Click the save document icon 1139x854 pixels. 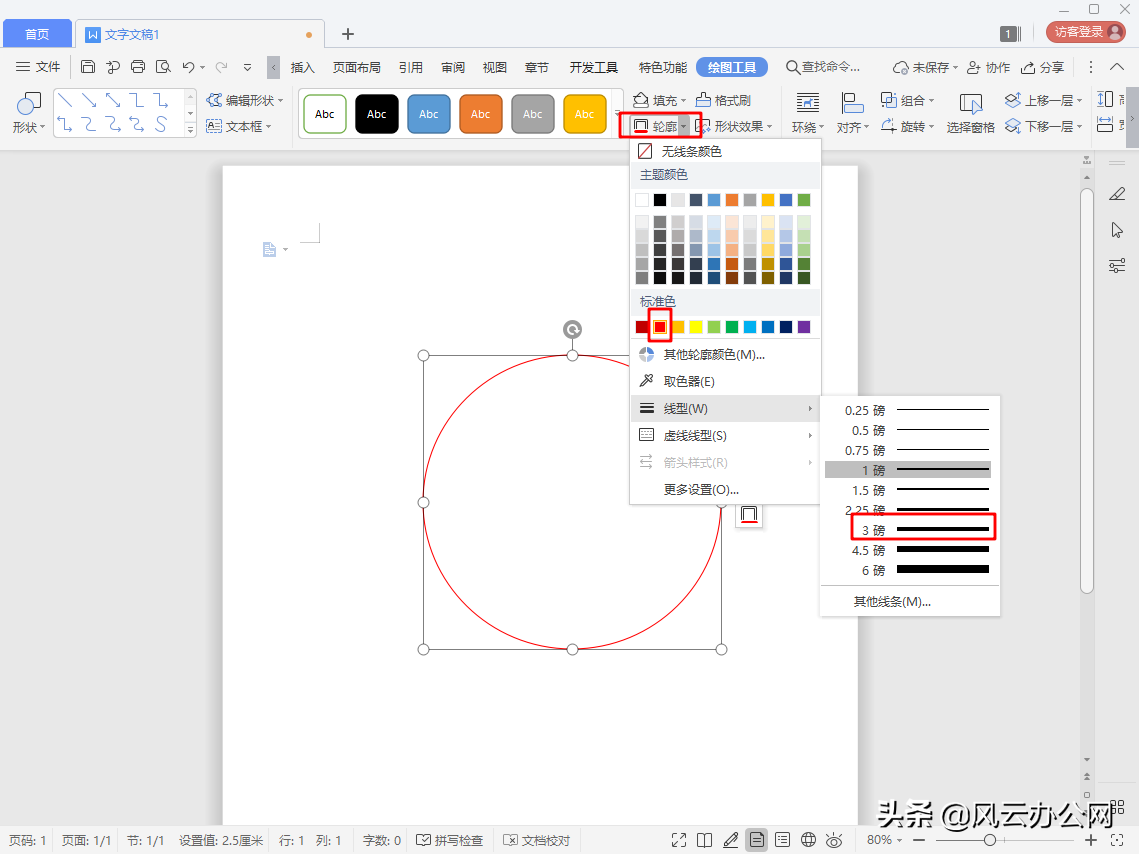click(88, 67)
